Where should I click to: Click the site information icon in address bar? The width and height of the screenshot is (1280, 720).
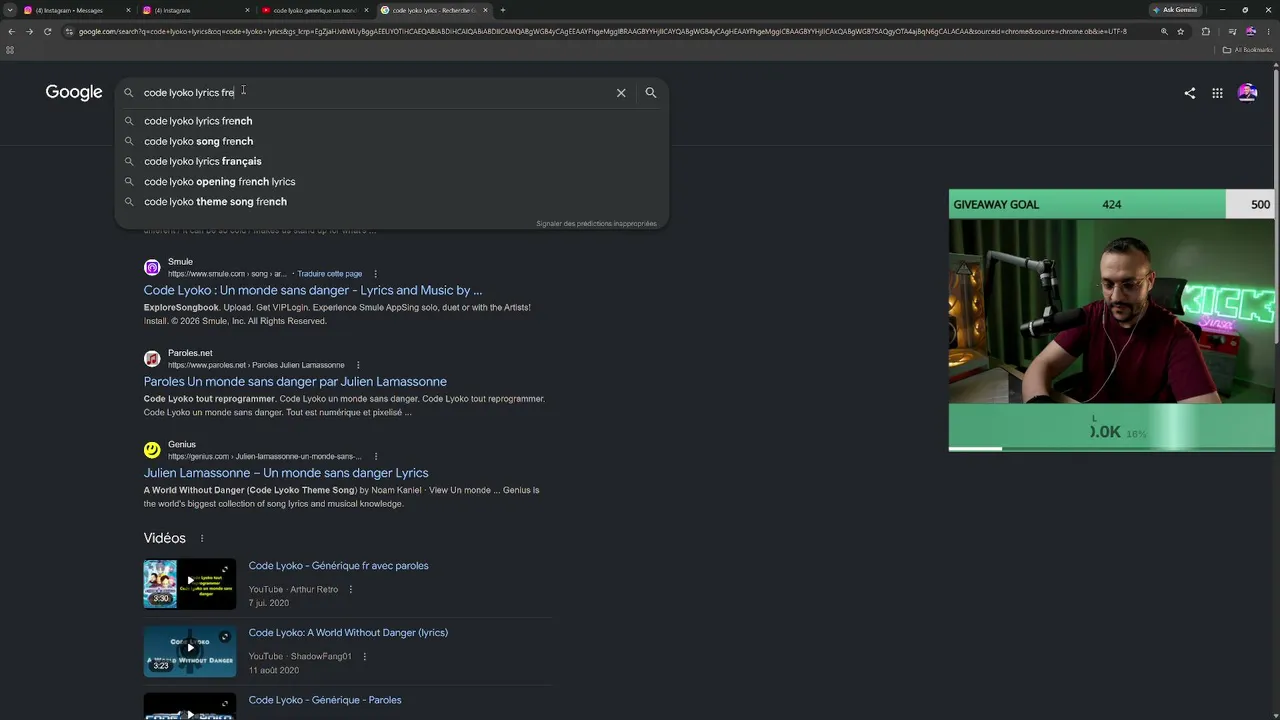[x=69, y=31]
